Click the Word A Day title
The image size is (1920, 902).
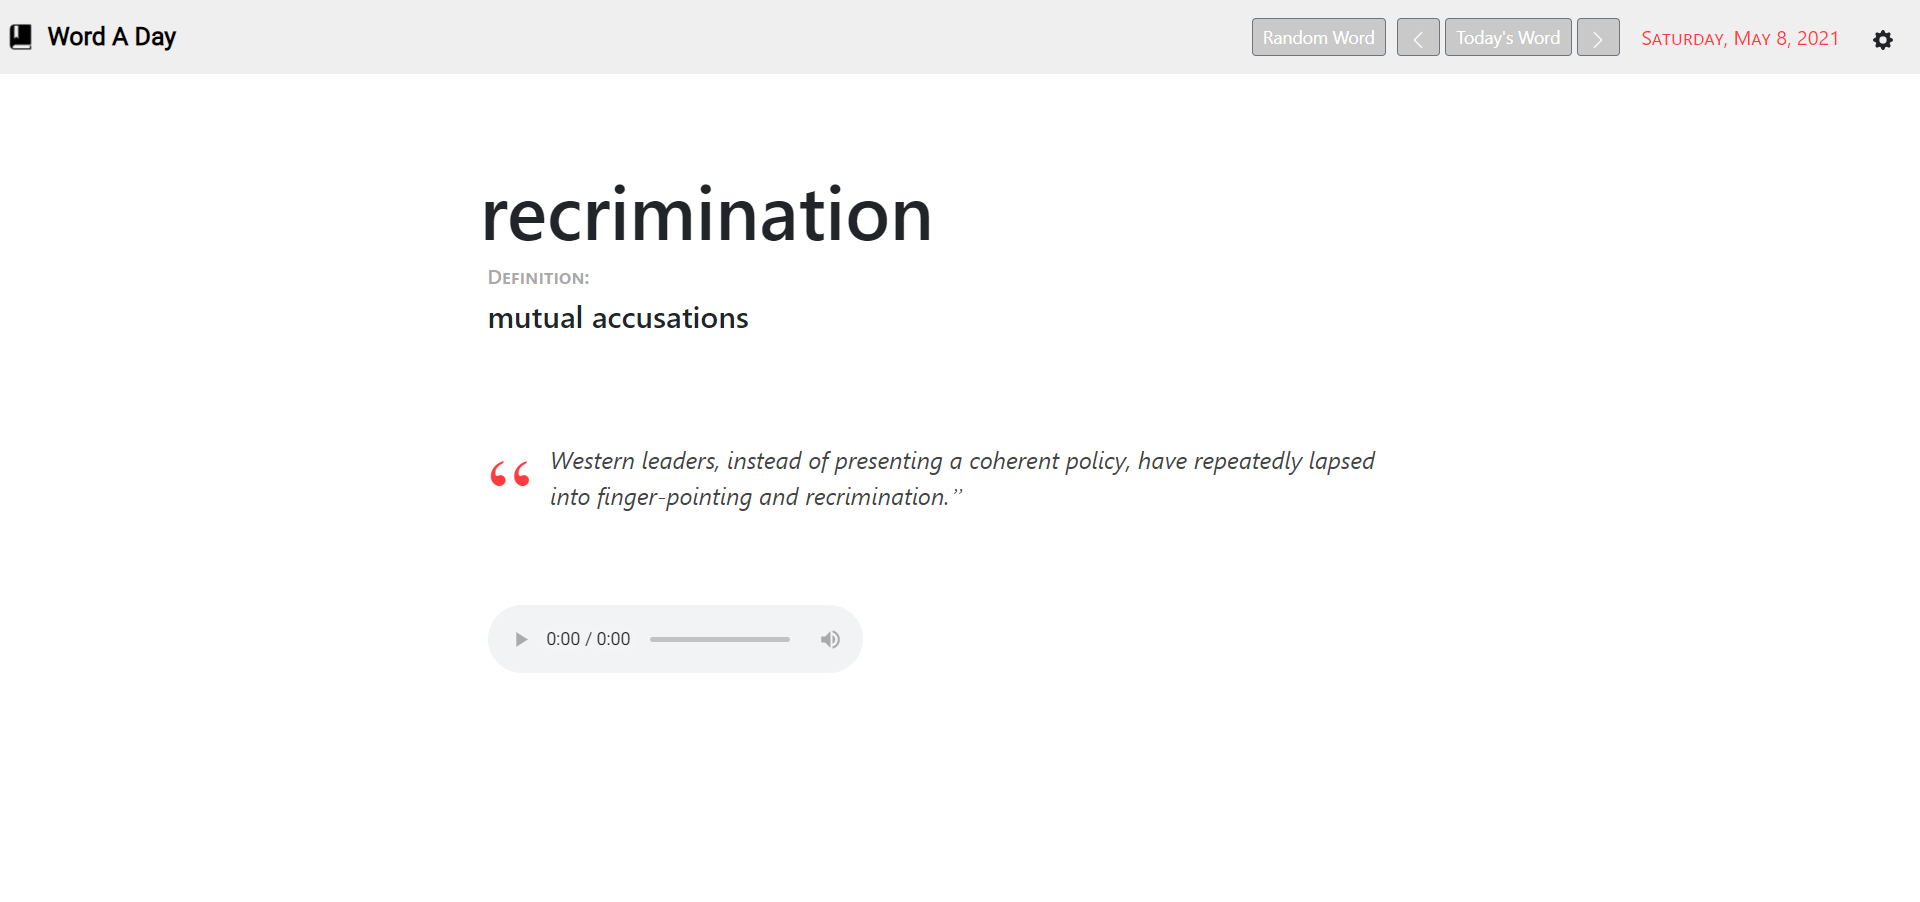pos(112,37)
